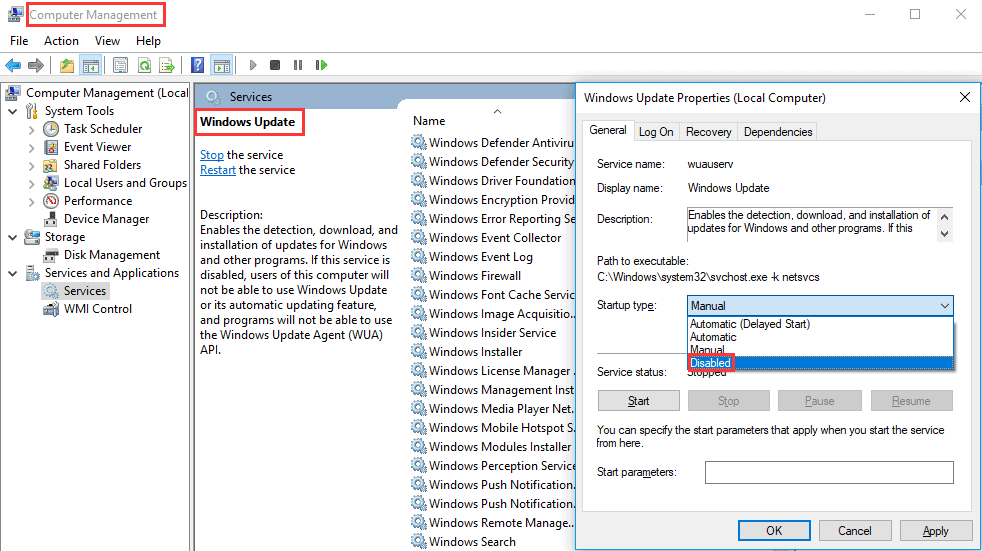The width and height of the screenshot is (982, 551).
Task: Toggle the Show/Hide Console Tree icon
Action: click(91, 65)
